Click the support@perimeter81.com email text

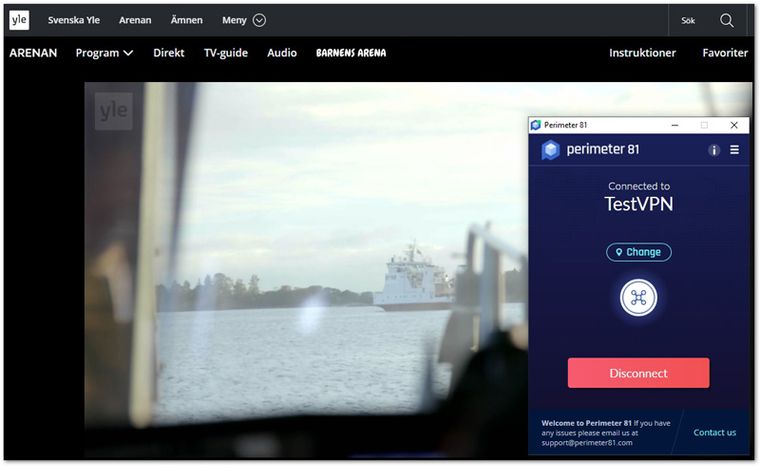(x=587, y=443)
